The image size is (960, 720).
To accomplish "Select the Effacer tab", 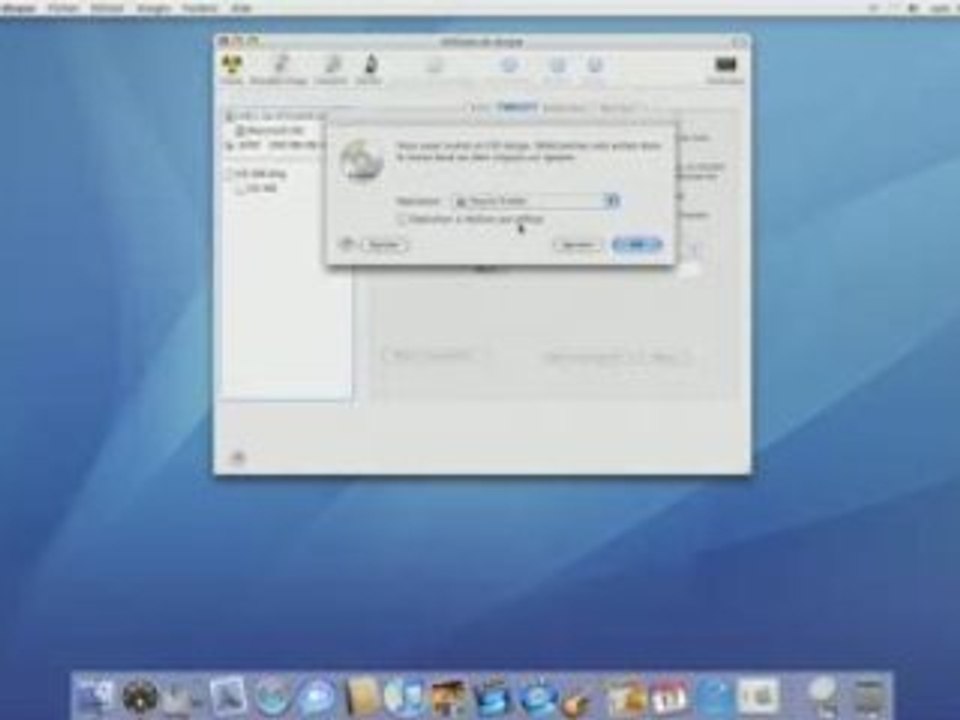I will pyautogui.click(x=517, y=108).
